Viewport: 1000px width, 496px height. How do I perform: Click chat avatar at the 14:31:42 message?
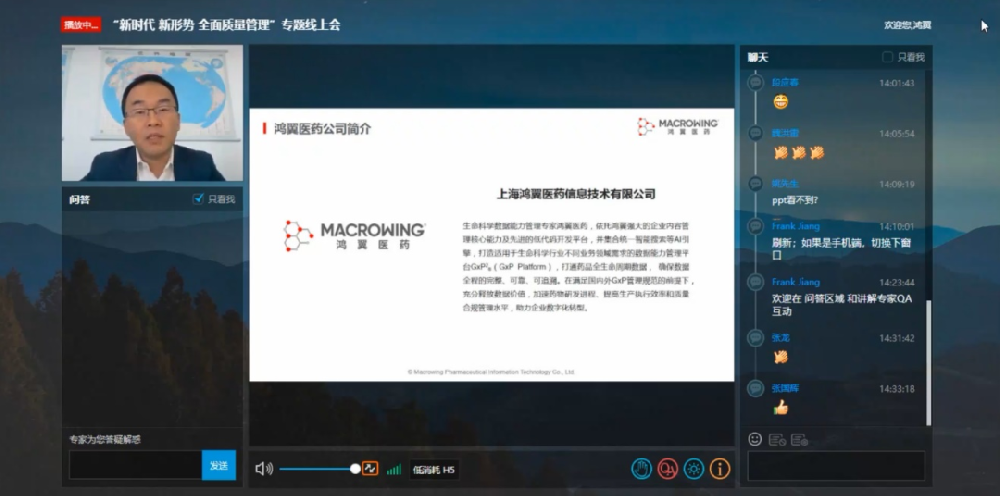pyautogui.click(x=756, y=338)
